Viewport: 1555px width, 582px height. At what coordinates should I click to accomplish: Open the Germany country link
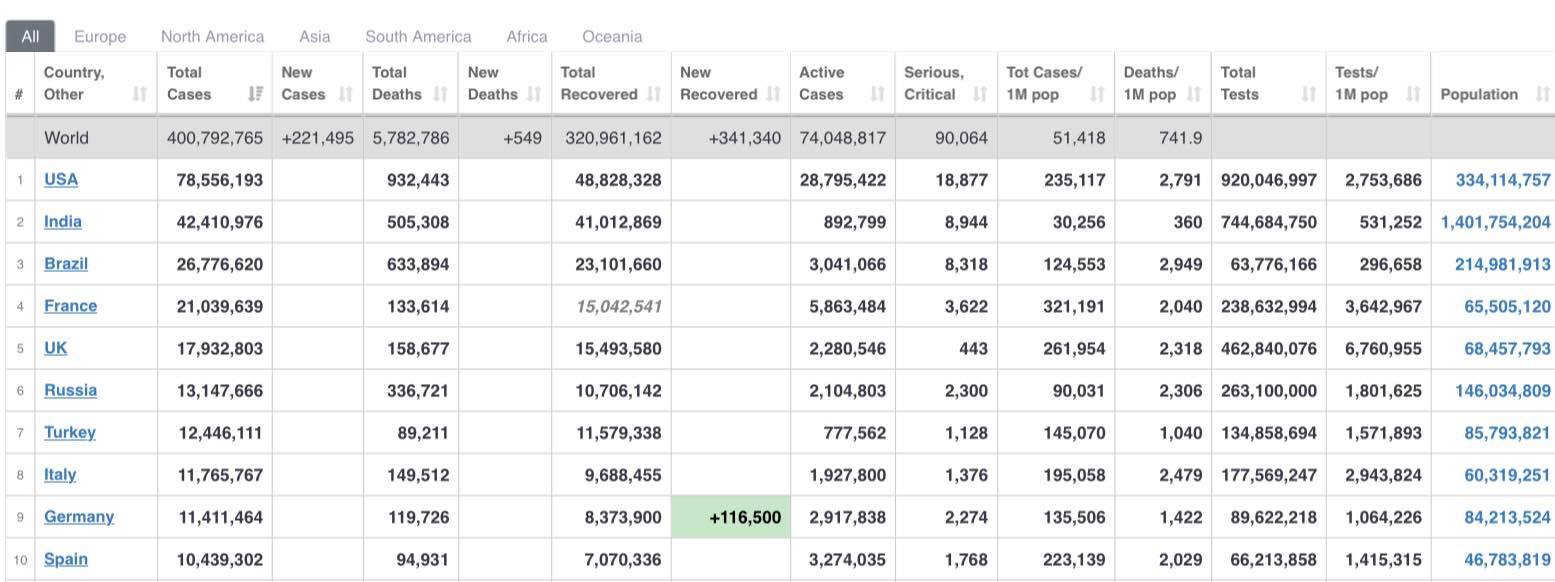click(79, 517)
